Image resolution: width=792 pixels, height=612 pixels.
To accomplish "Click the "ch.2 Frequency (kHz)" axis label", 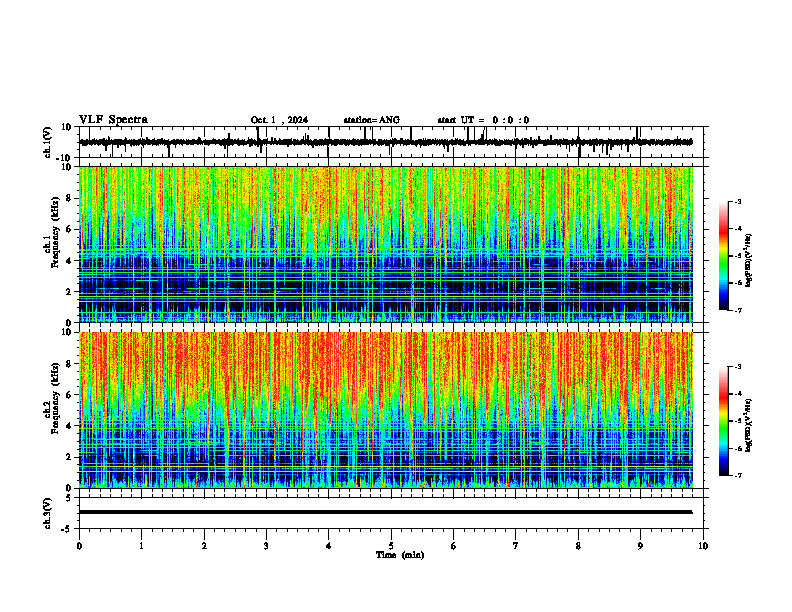I will [51, 398].
